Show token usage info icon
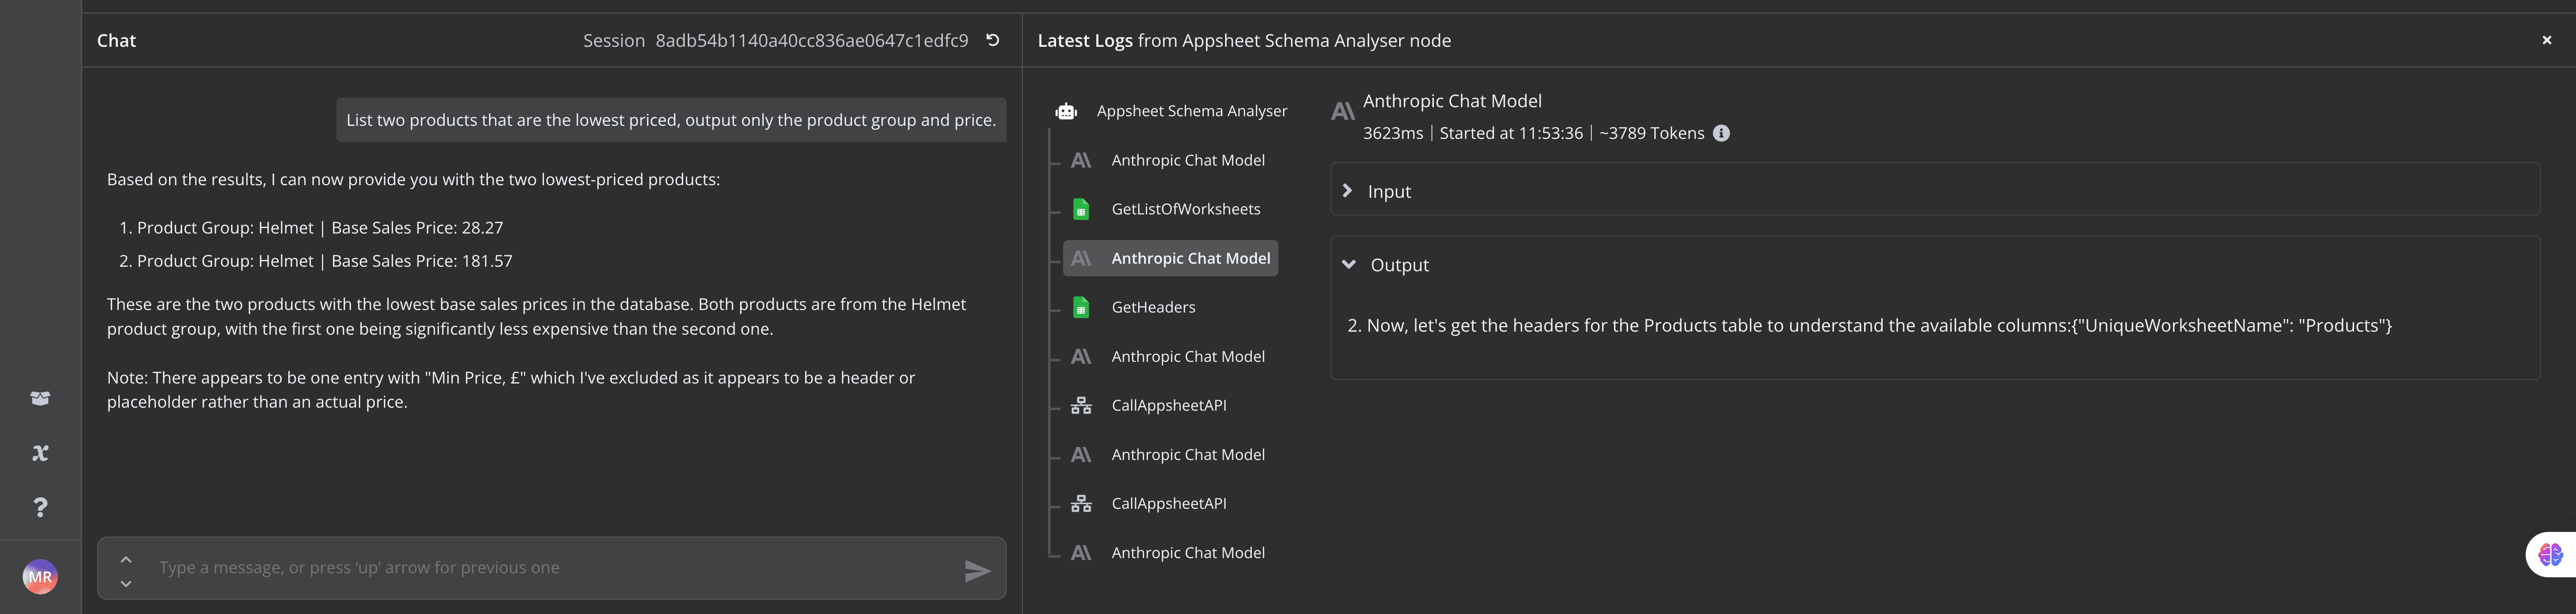Image resolution: width=2576 pixels, height=614 pixels. click(1721, 133)
